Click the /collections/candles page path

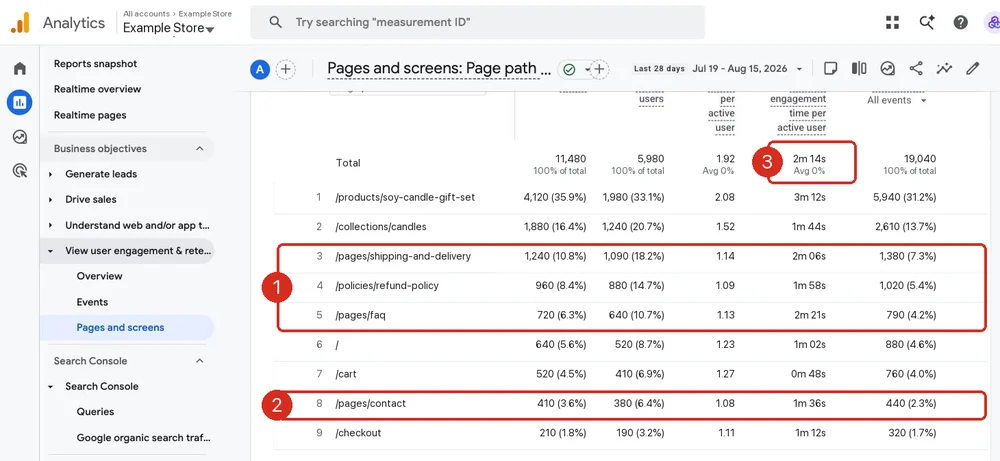381,227
